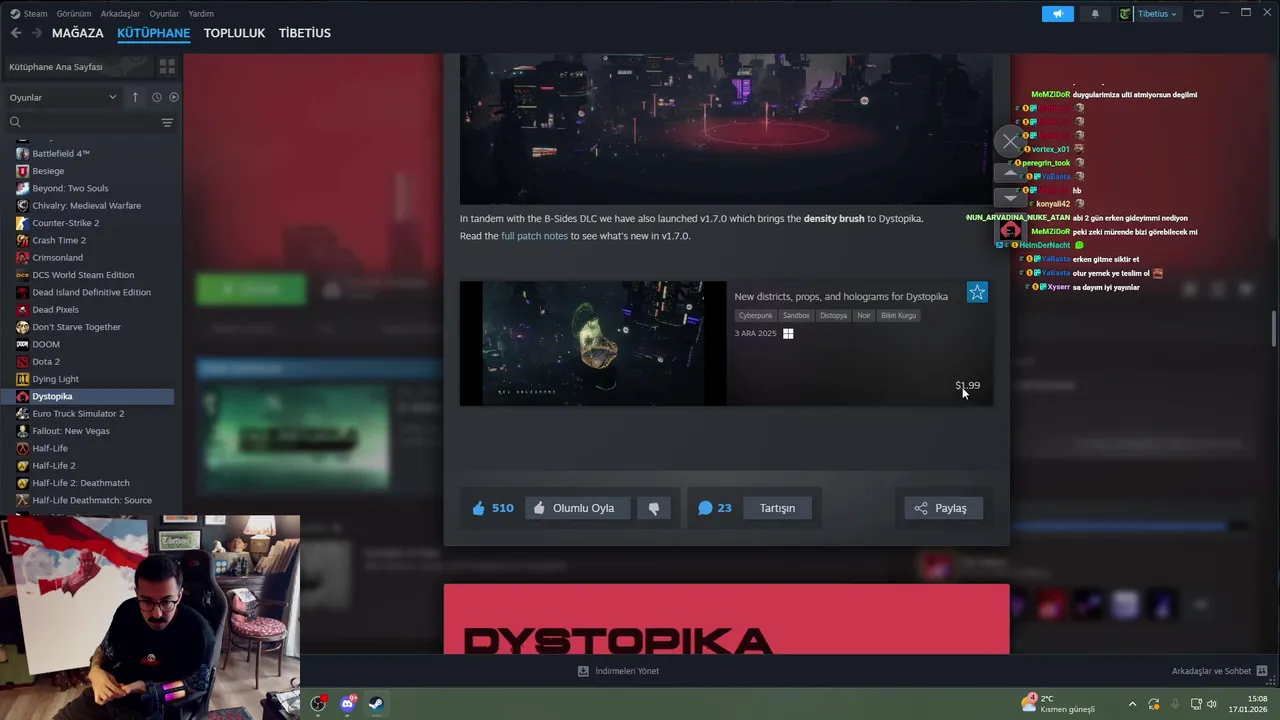Expand the Oyunlar filter dropdown
Viewport: 1280px width, 720px height.
(63, 97)
